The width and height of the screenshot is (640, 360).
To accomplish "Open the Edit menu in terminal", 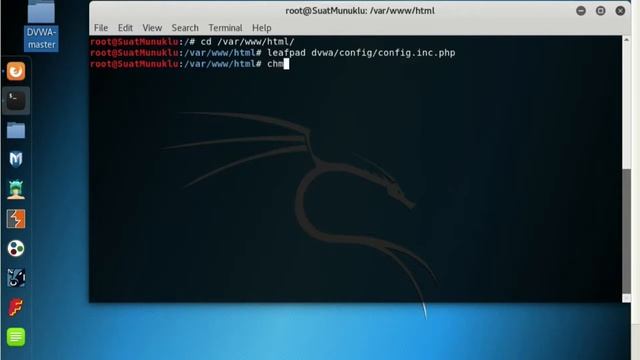I will tap(125, 28).
